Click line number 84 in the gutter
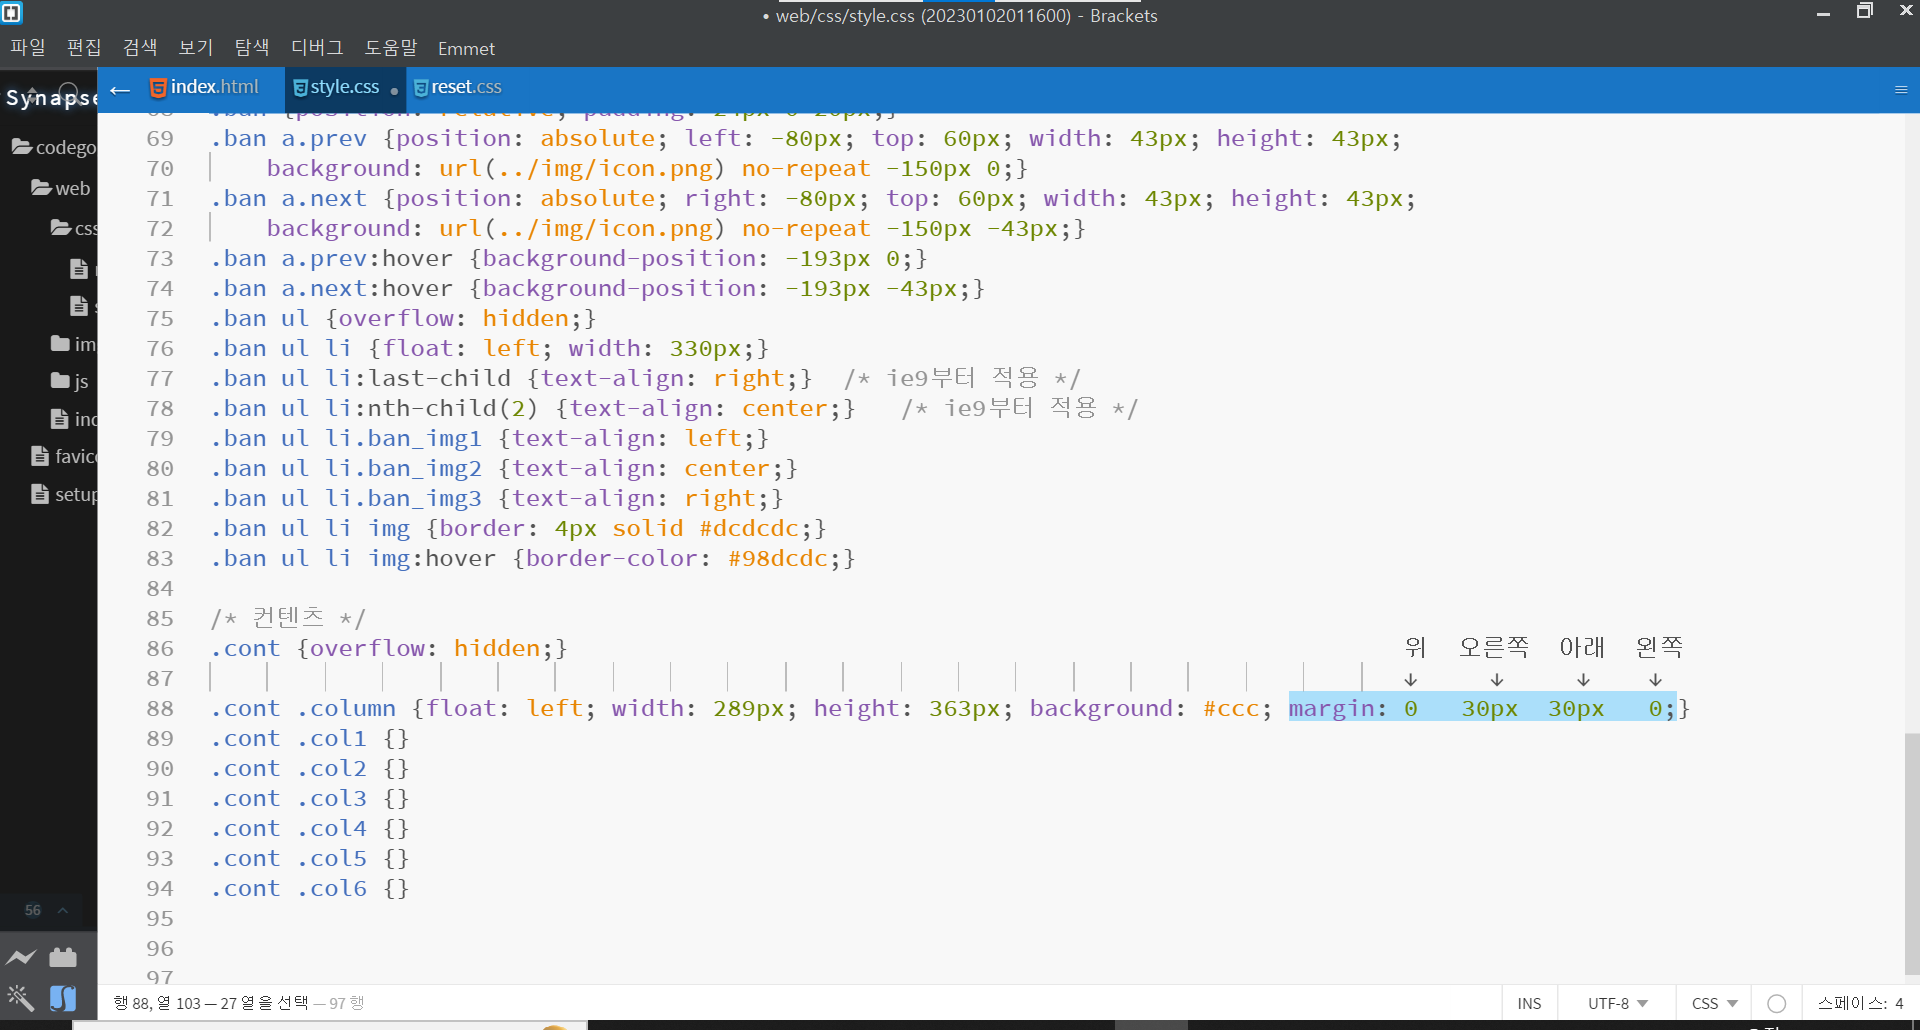 click(160, 588)
